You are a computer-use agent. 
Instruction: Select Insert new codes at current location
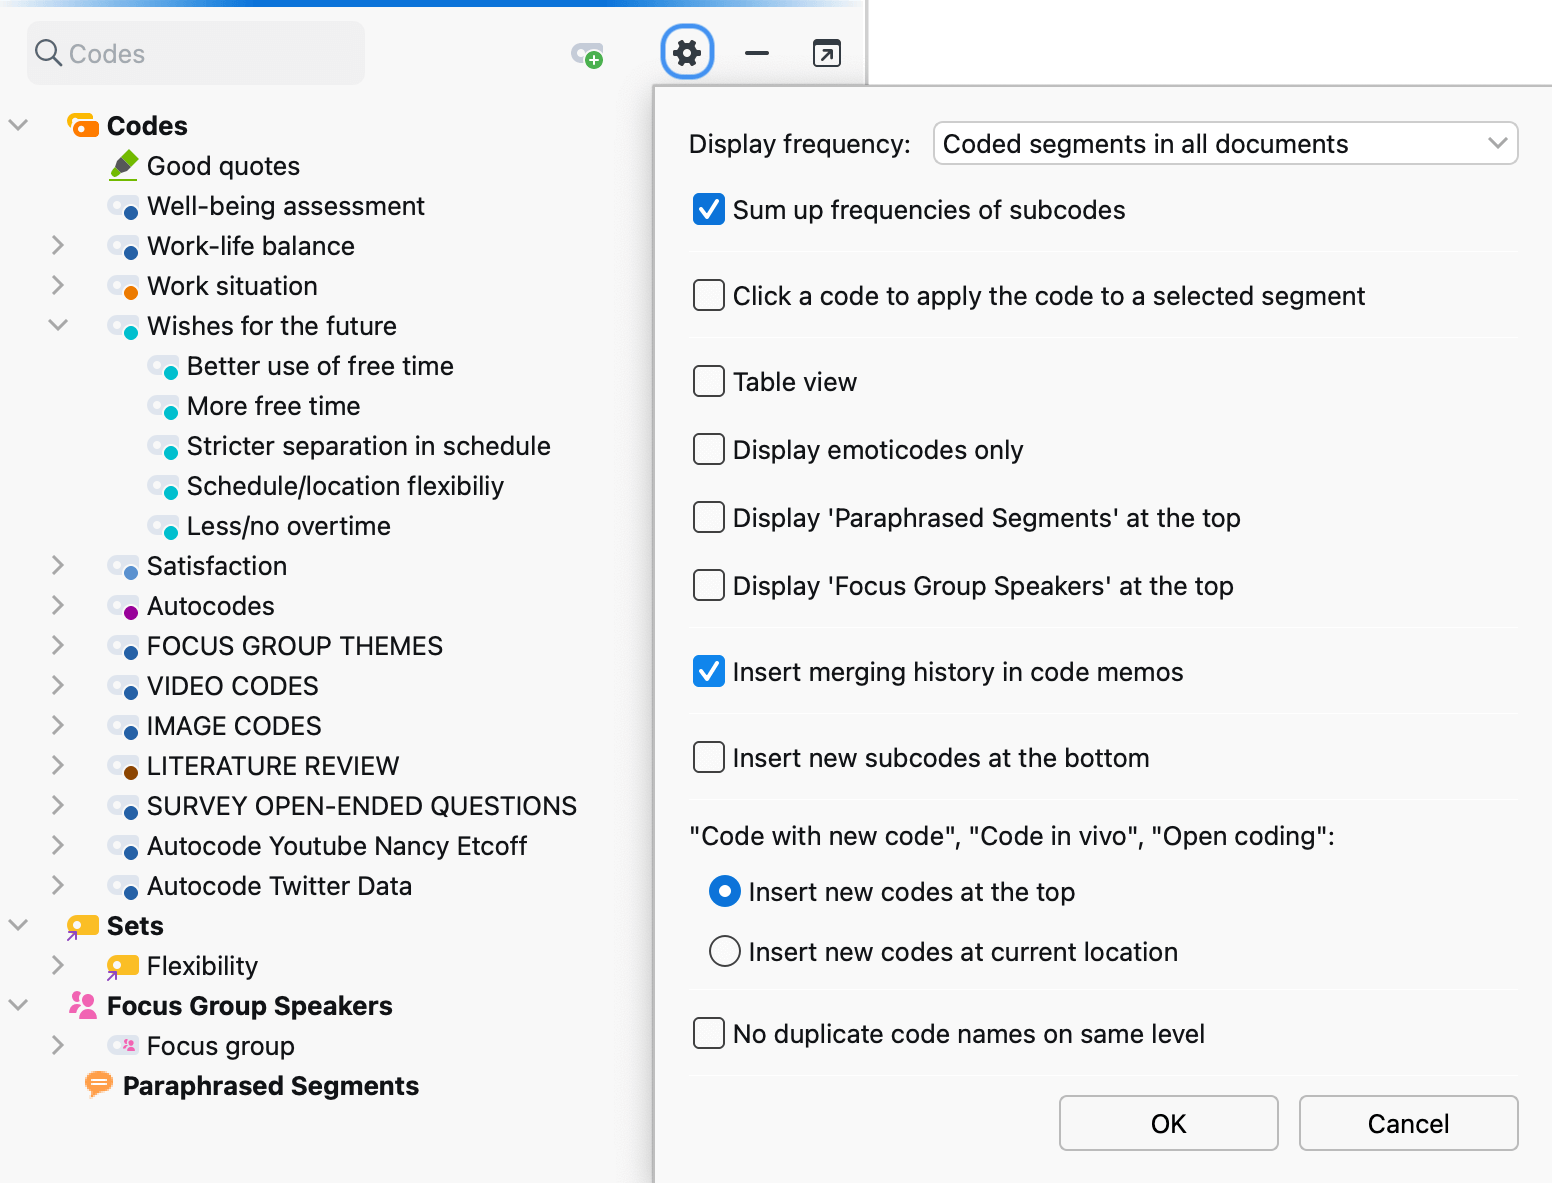pos(725,951)
